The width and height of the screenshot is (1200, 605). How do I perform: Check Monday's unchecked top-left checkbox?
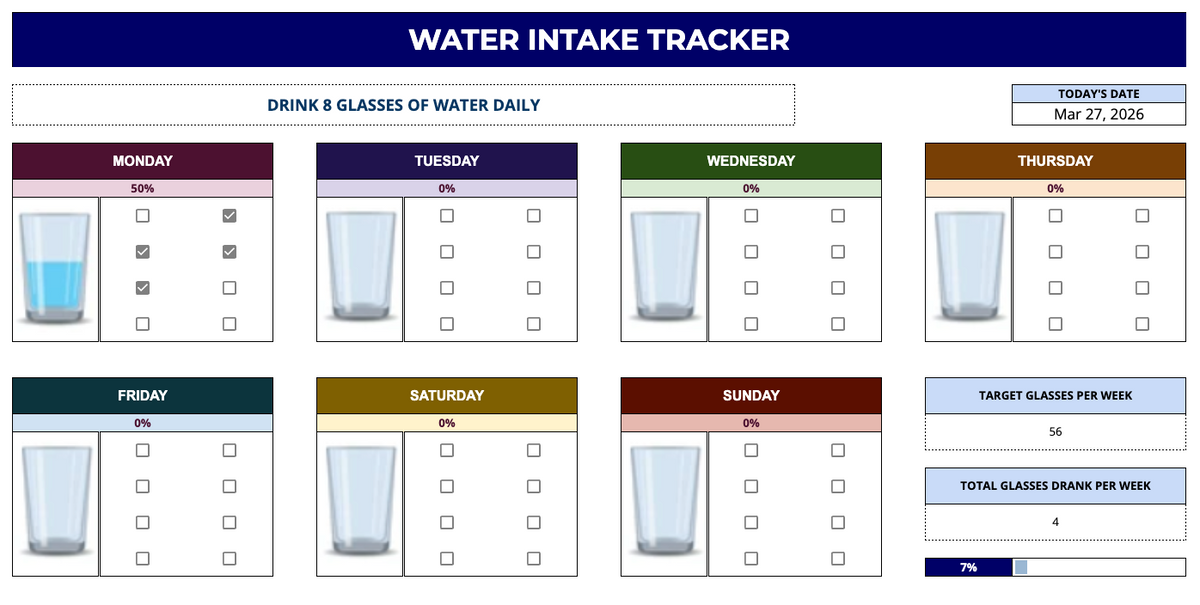click(143, 215)
